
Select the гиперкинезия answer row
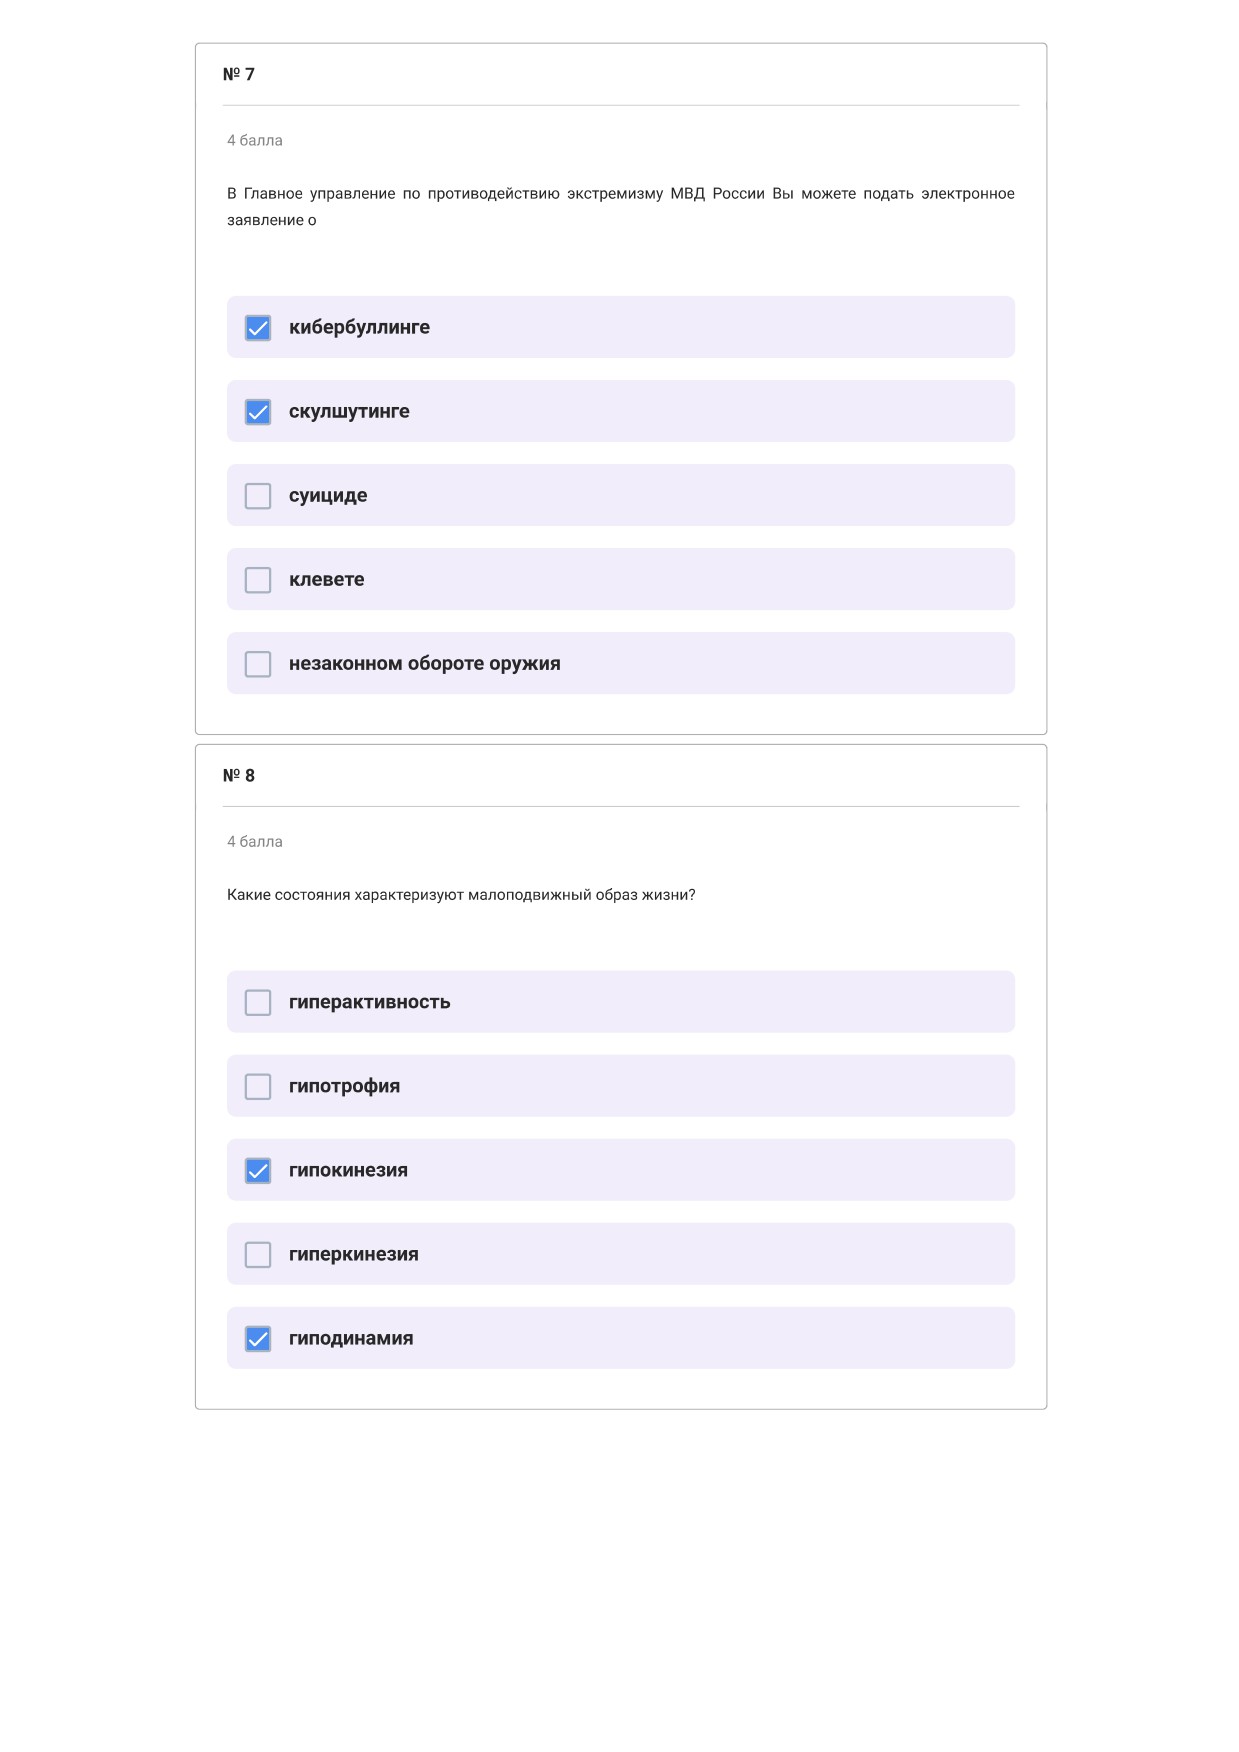621,1254
